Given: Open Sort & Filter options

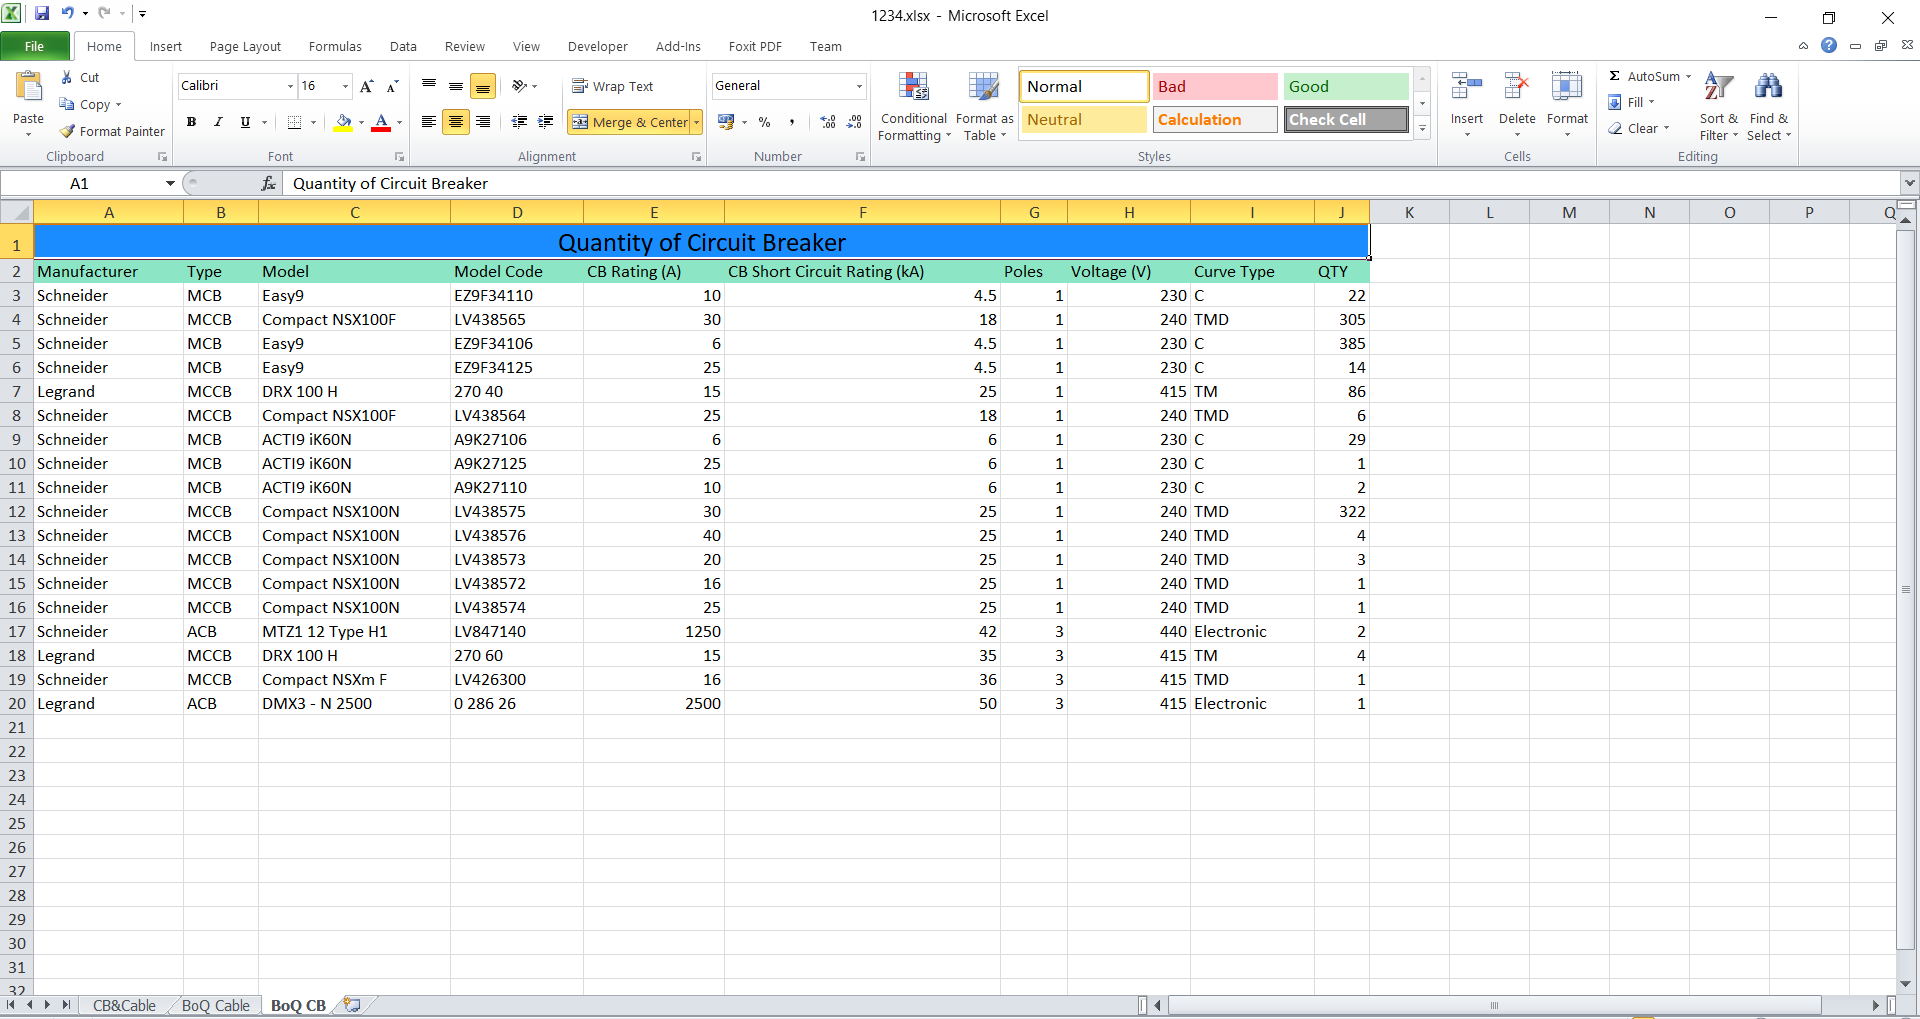Looking at the screenshot, I should (1719, 107).
